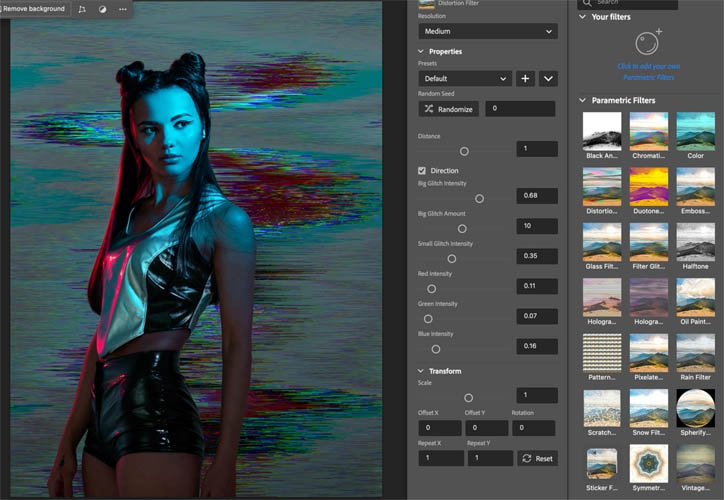
Task: Collapse the Transform section
Action: click(421, 371)
